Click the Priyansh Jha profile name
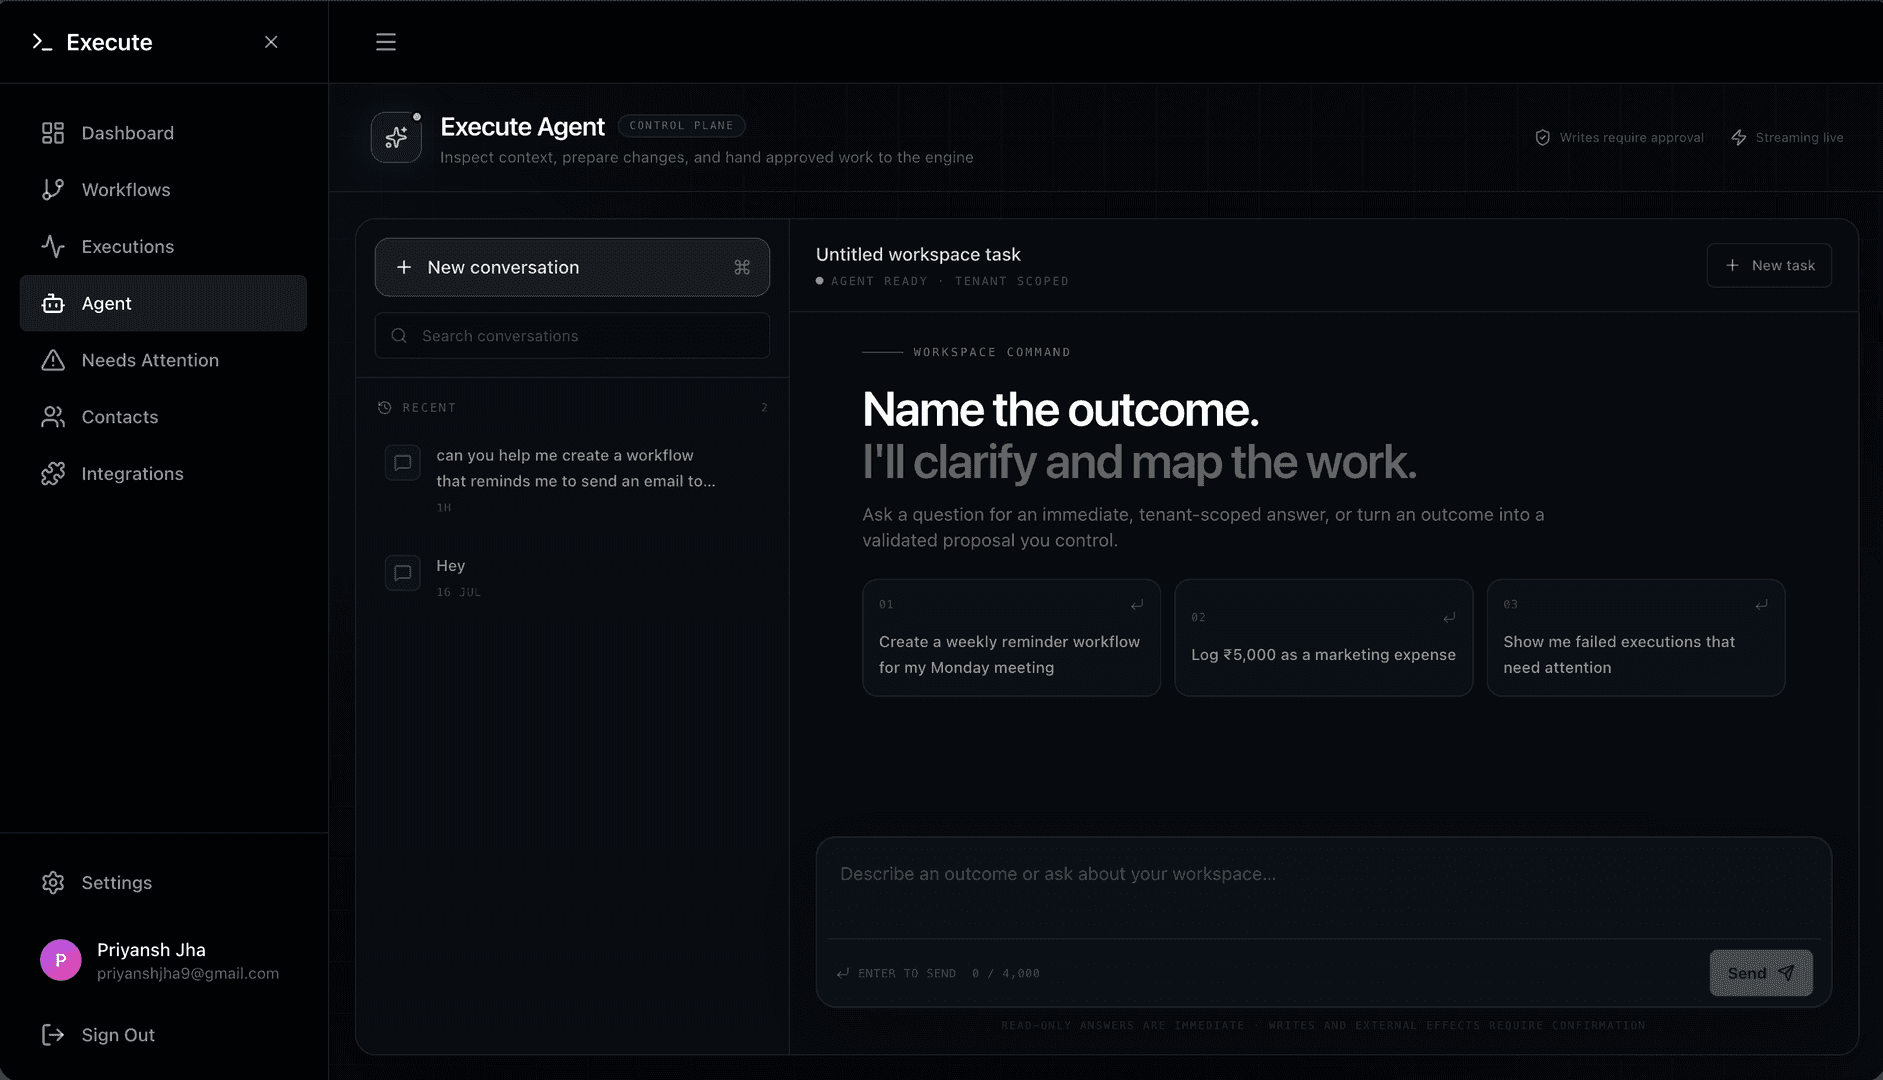 (151, 950)
